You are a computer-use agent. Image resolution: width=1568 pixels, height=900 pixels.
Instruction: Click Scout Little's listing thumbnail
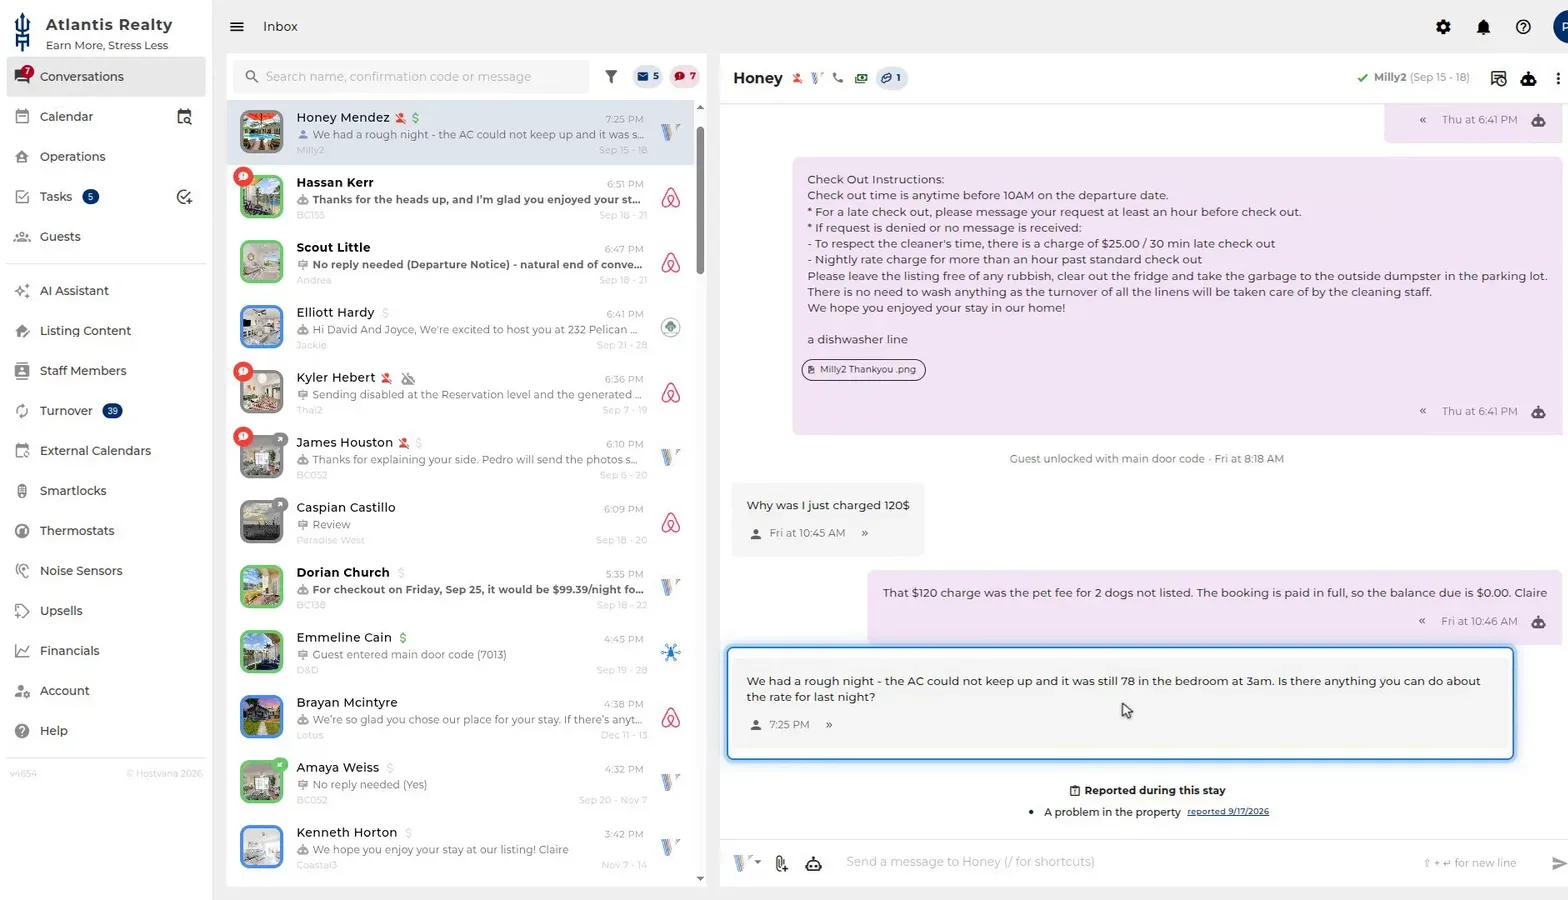point(261,262)
